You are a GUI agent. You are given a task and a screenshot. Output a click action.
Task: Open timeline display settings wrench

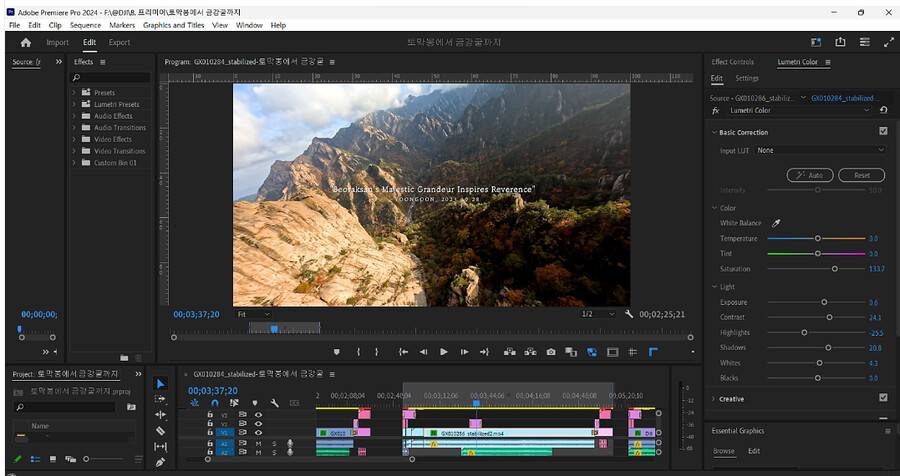(273, 403)
